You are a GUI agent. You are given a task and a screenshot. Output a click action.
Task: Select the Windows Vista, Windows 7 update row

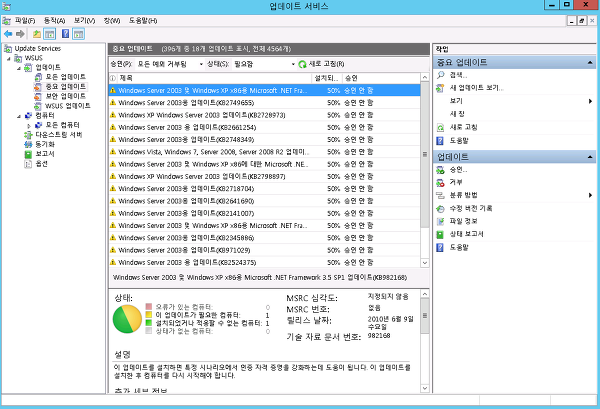tap(264, 152)
